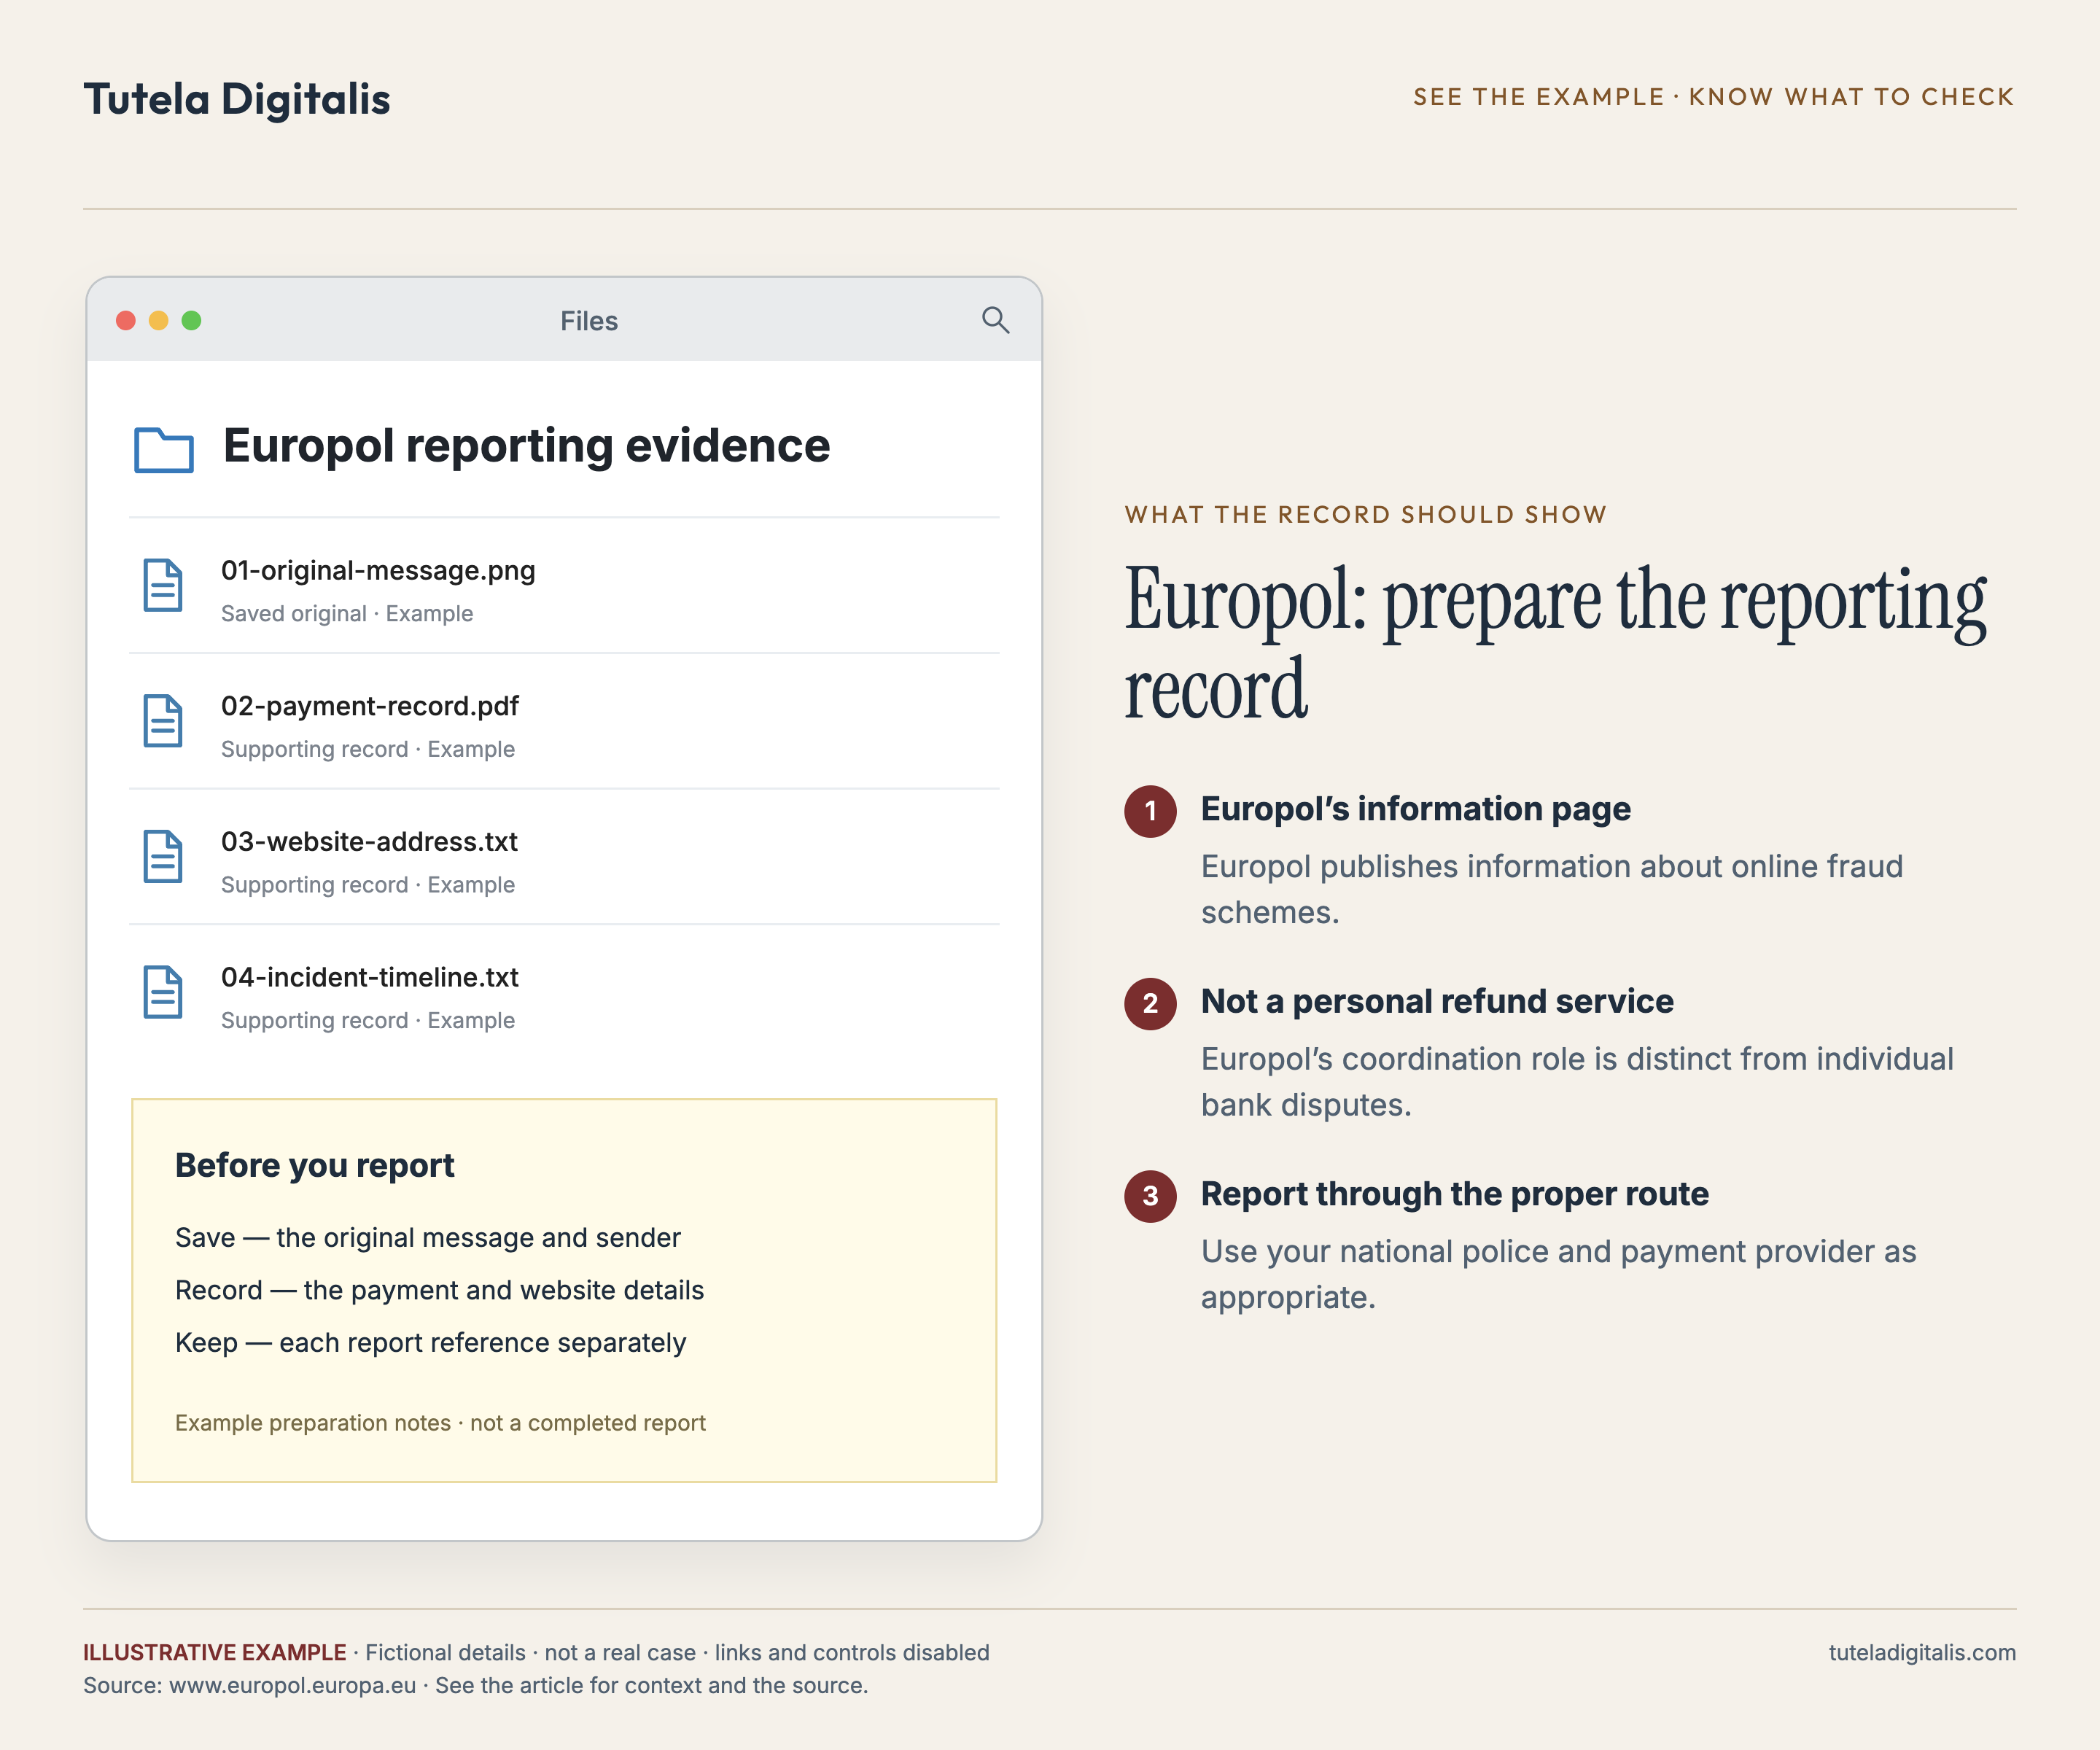Click 'Save — the original message and sender'

[x=428, y=1238]
